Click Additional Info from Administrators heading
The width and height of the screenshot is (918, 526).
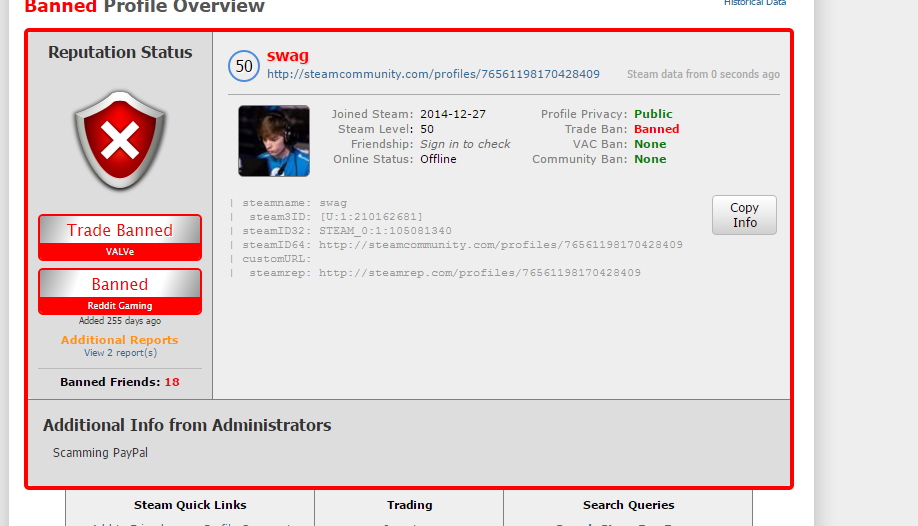(187, 425)
